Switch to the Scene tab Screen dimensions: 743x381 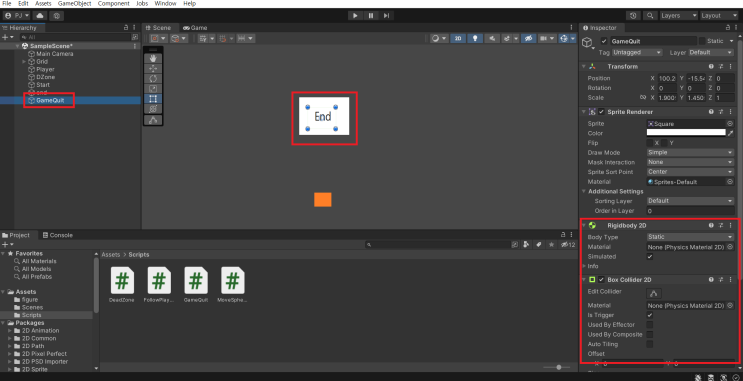pyautogui.click(x=159, y=27)
